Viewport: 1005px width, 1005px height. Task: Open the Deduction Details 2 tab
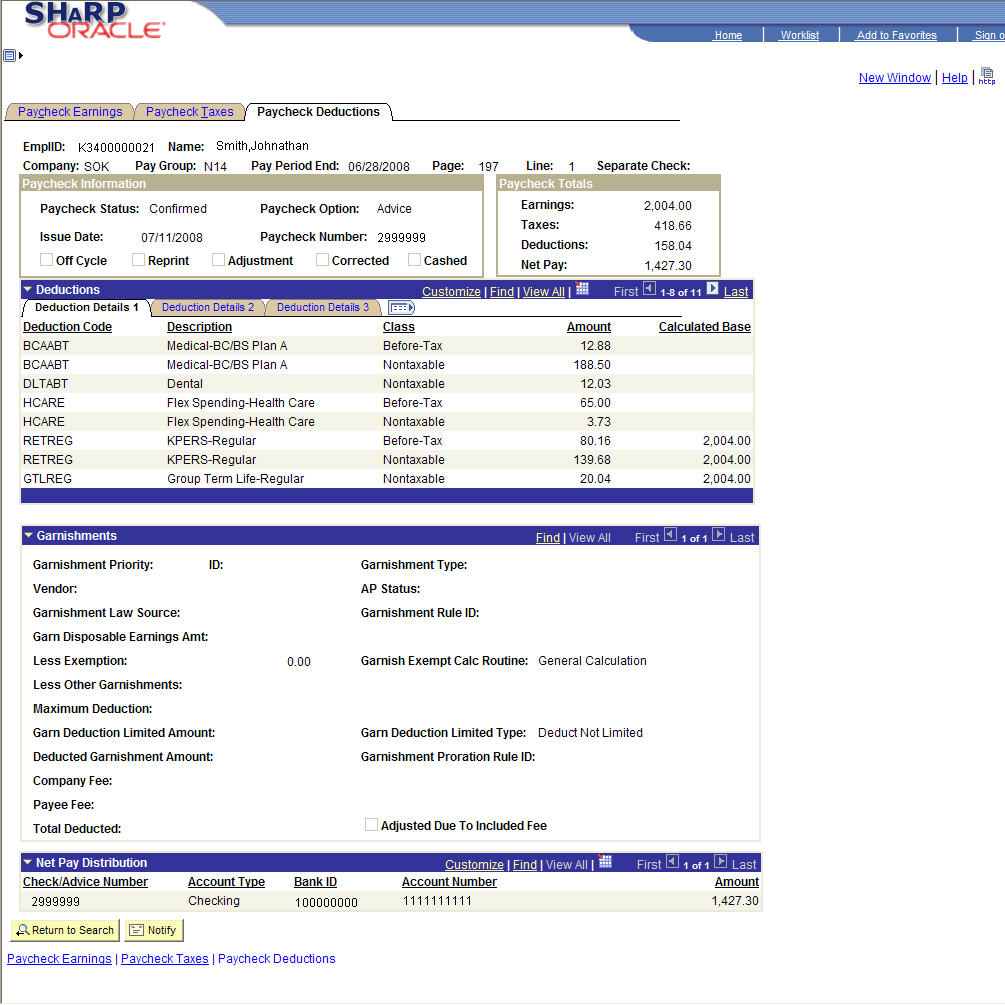(208, 307)
